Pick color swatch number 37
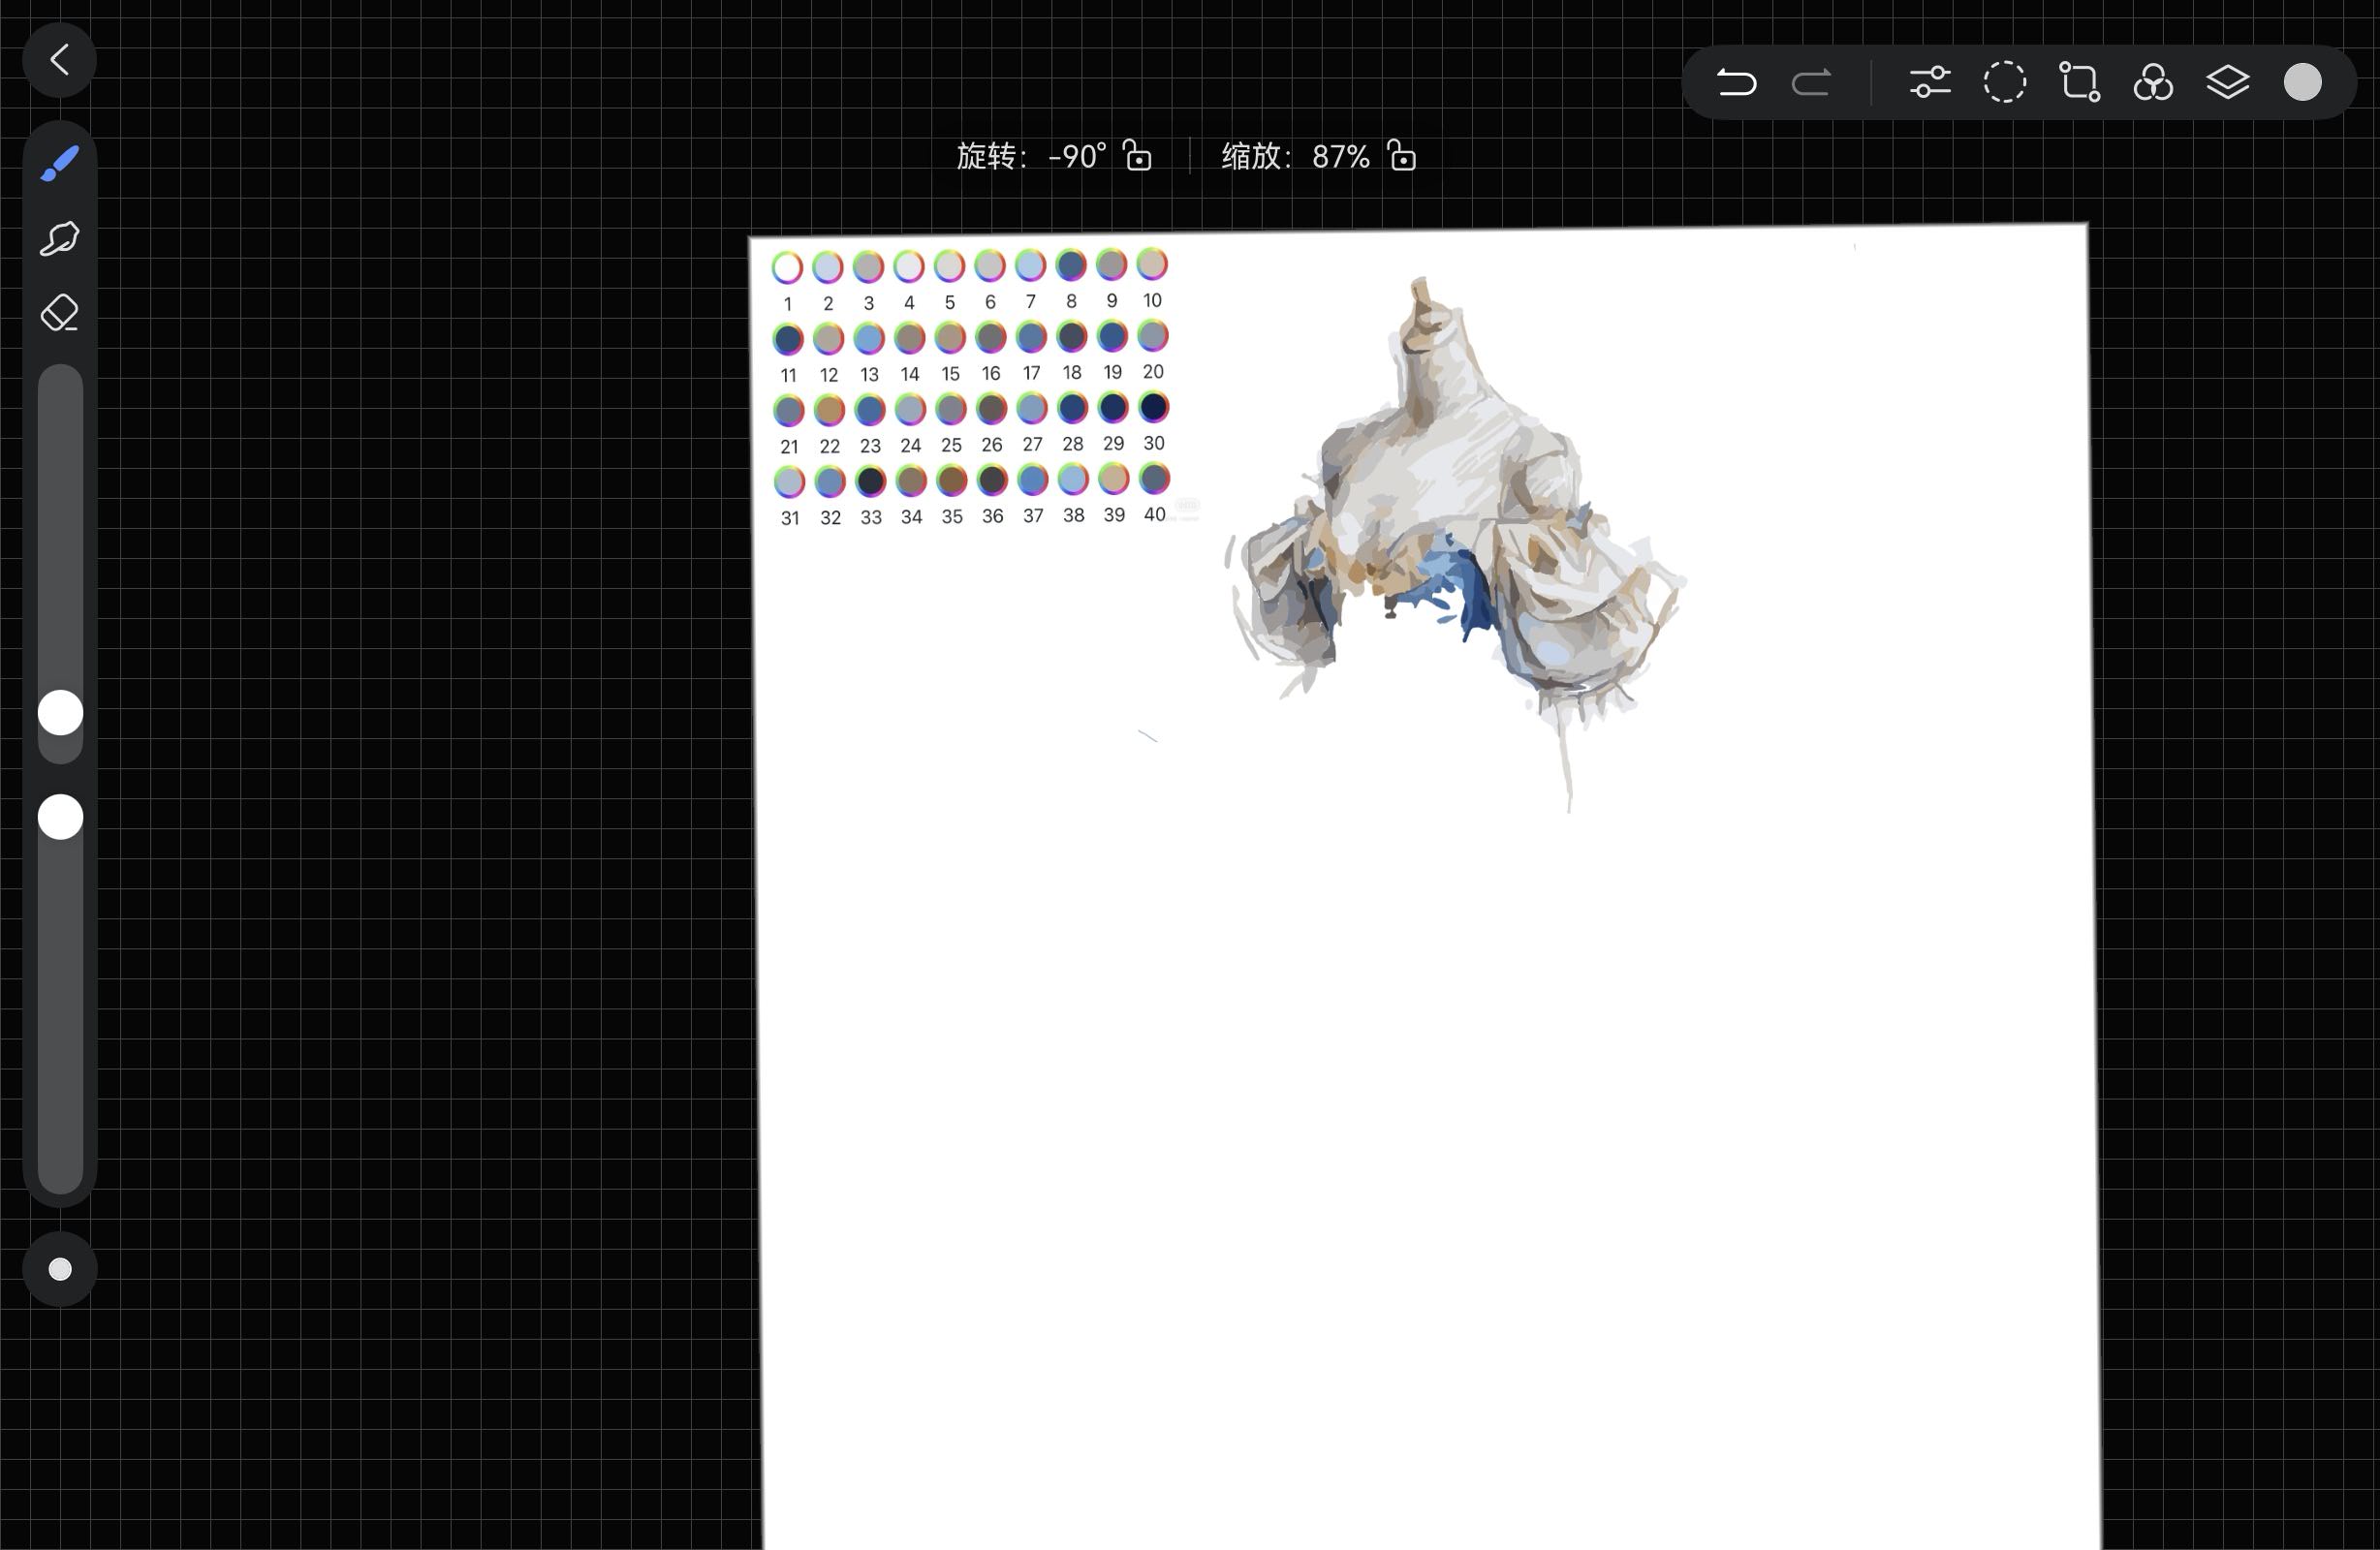Viewport: 2380px width, 1550px height. (x=1033, y=480)
